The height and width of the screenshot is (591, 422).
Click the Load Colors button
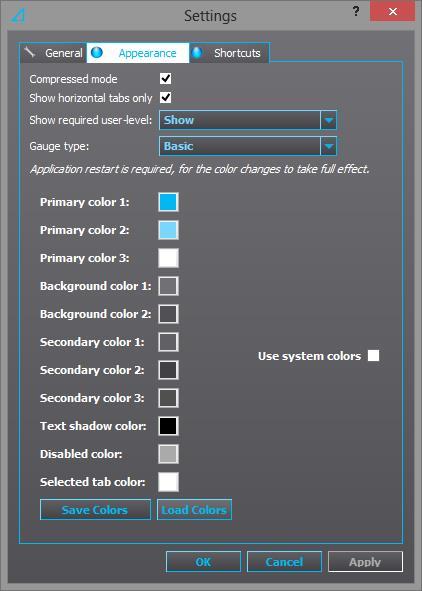coord(194,510)
